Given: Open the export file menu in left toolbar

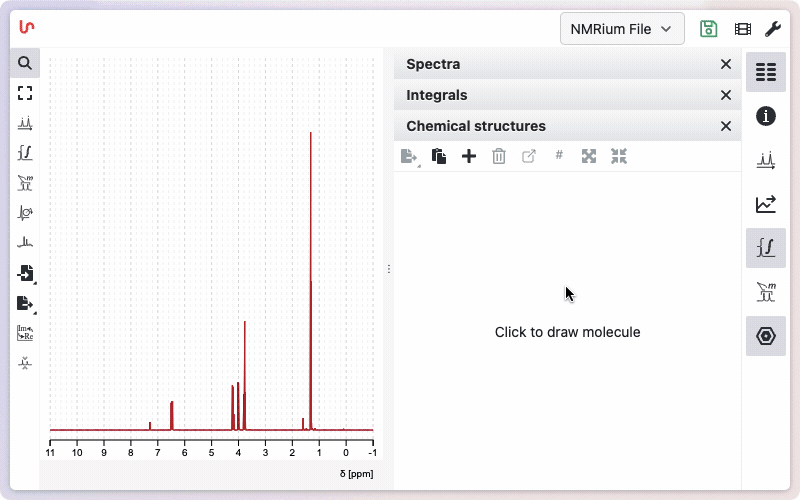Looking at the screenshot, I should pyautogui.click(x=25, y=303).
